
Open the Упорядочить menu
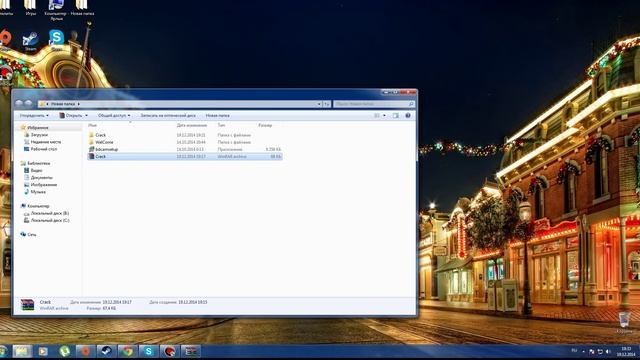pos(34,116)
